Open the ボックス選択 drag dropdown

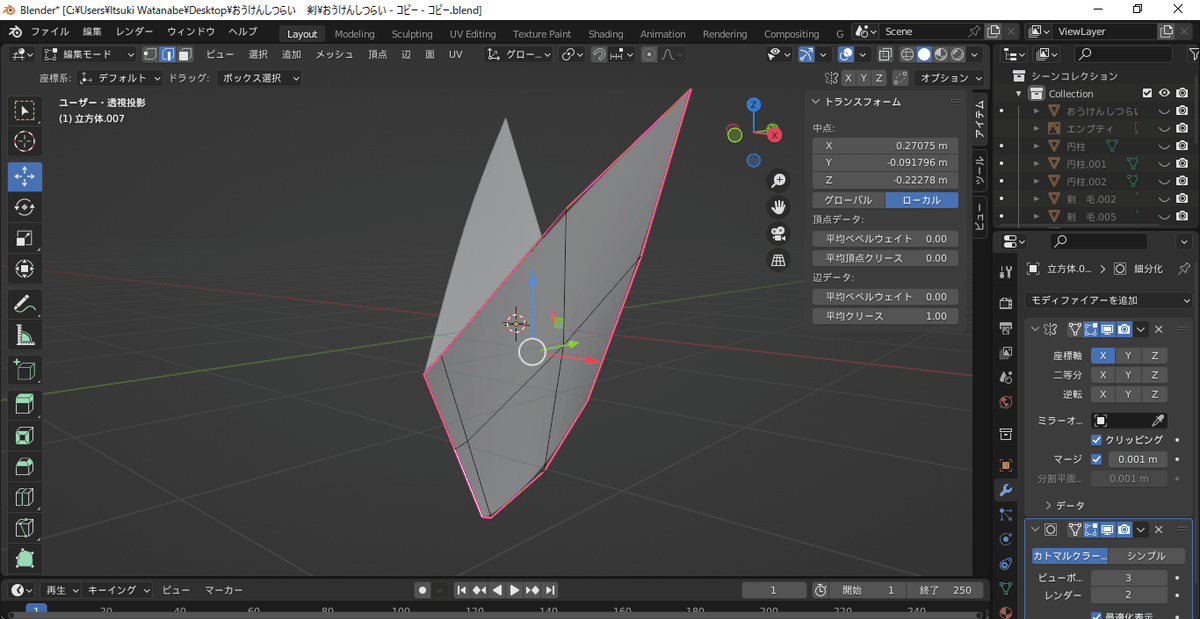pos(259,78)
